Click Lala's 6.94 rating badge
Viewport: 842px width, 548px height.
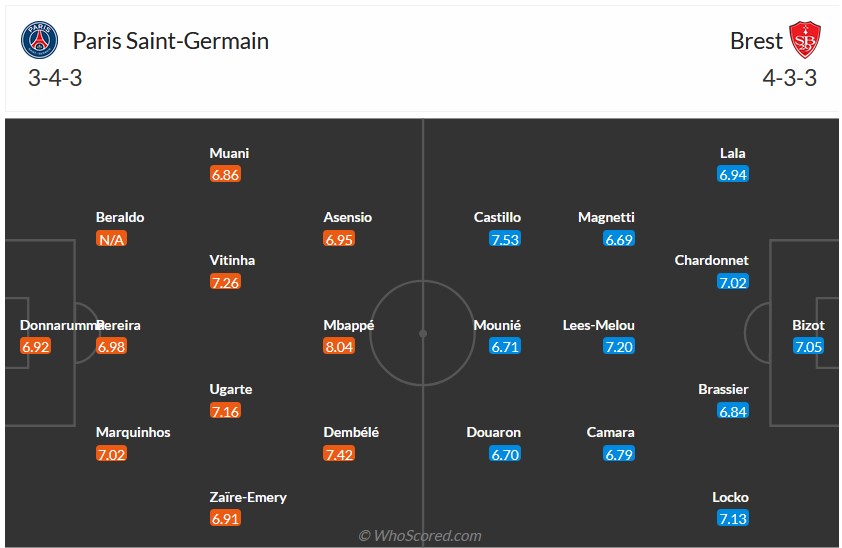(x=732, y=175)
